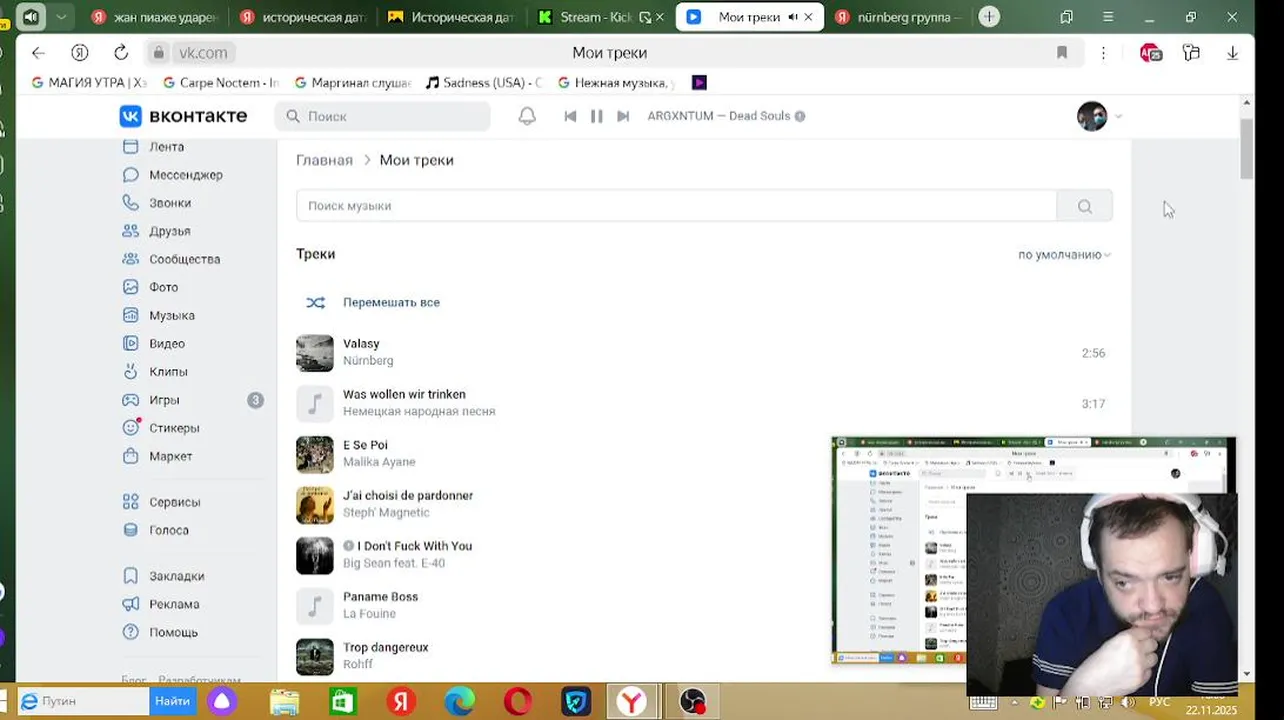Image resolution: width=1284 pixels, height=720 pixels.
Task: Click the ВКонтакте logo
Action: (183, 116)
